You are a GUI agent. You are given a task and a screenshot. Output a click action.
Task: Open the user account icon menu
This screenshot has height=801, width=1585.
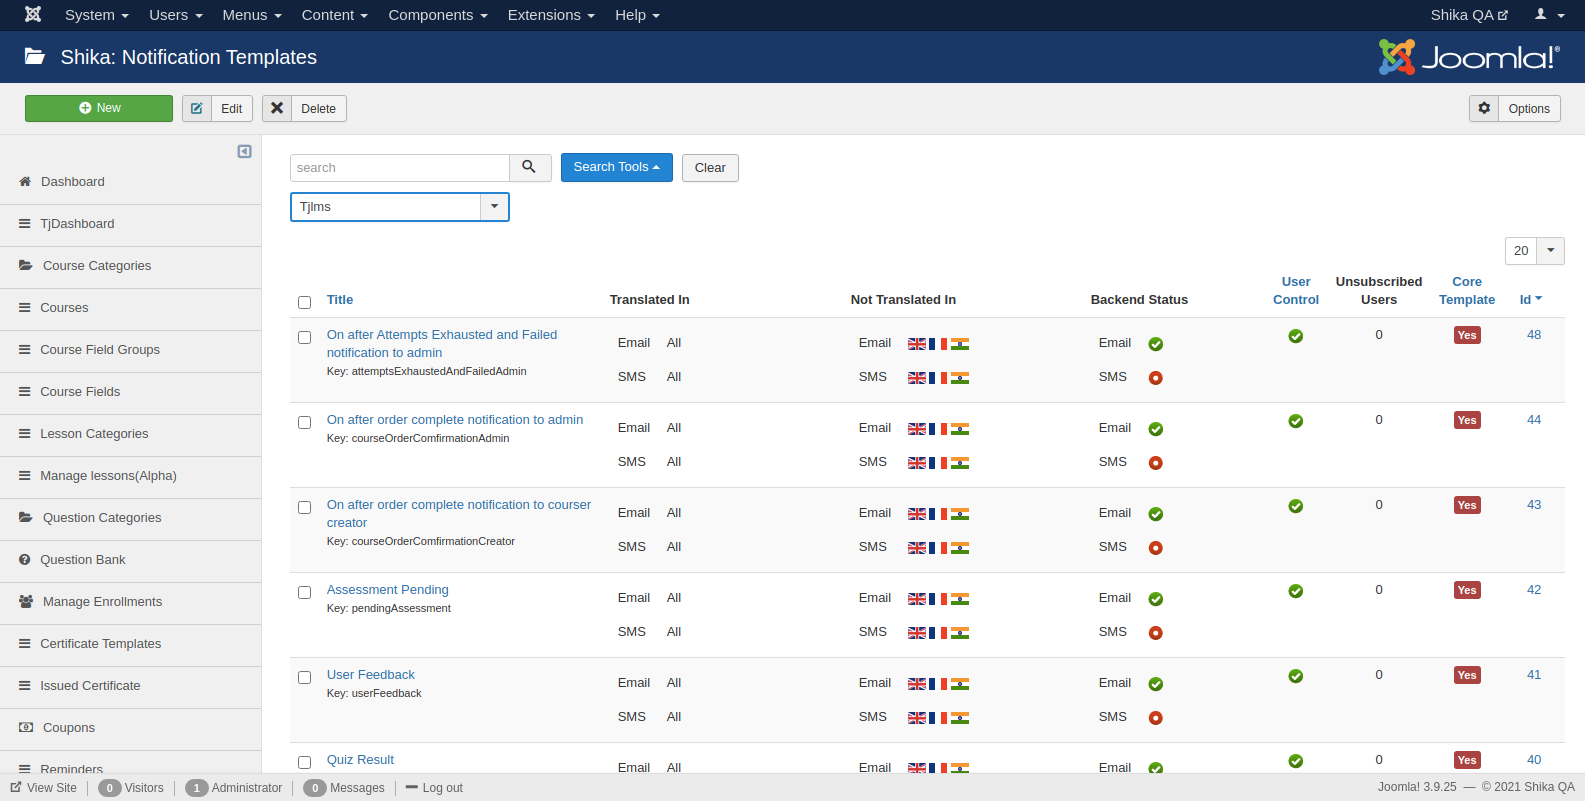pos(1548,15)
